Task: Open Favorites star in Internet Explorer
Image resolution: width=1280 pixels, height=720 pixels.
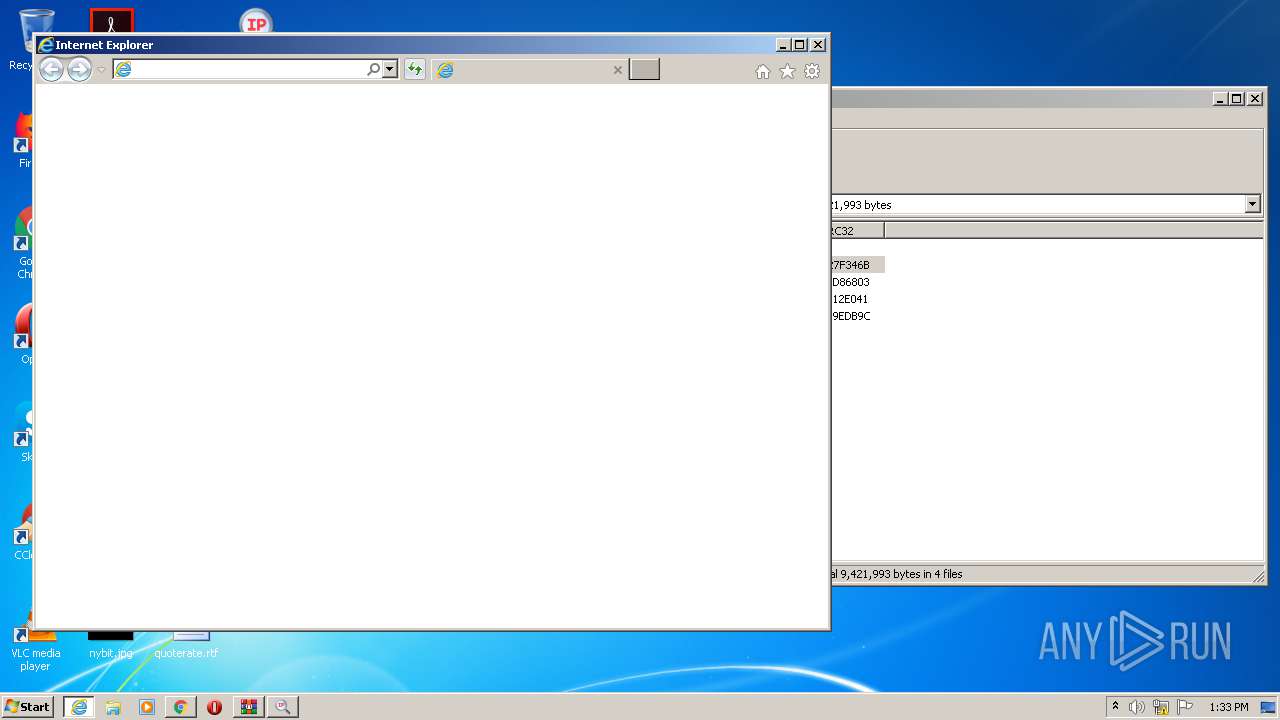Action: click(x=787, y=71)
